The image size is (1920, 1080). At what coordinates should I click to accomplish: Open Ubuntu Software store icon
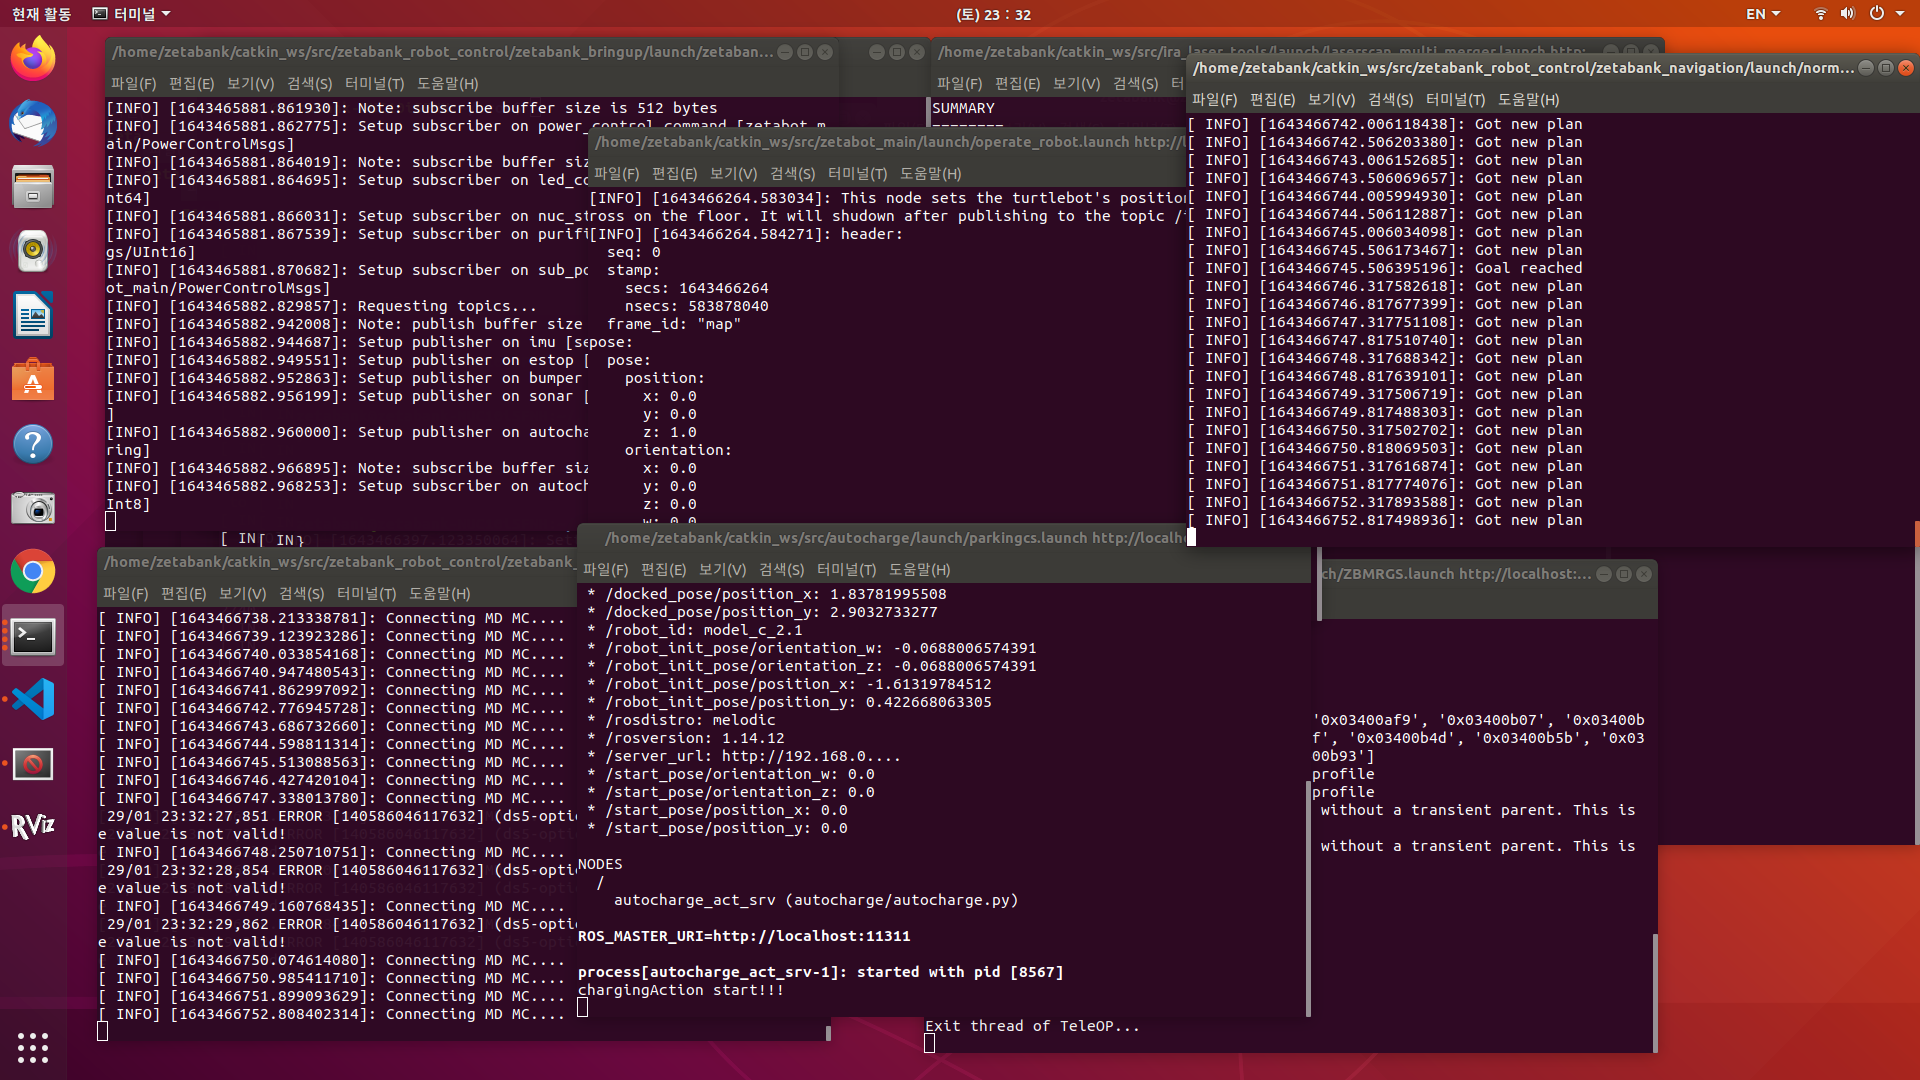[x=33, y=380]
